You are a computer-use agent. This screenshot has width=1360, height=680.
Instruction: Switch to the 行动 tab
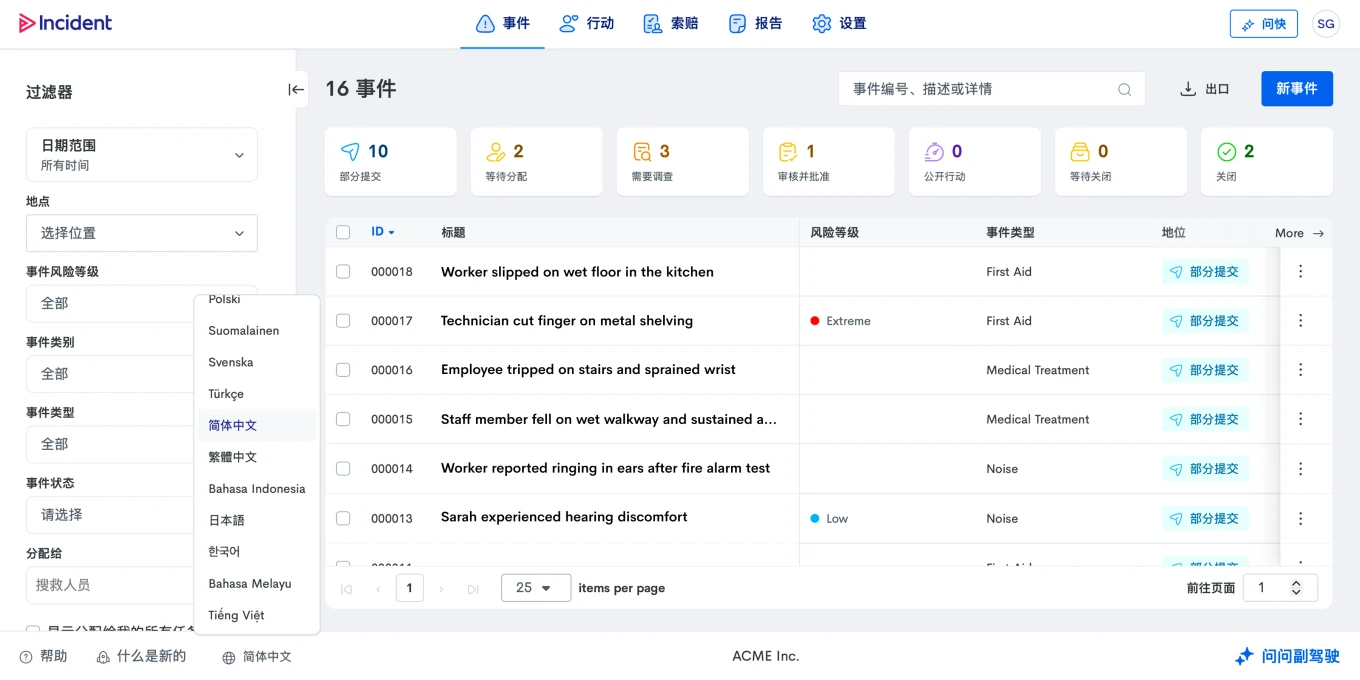tap(587, 23)
